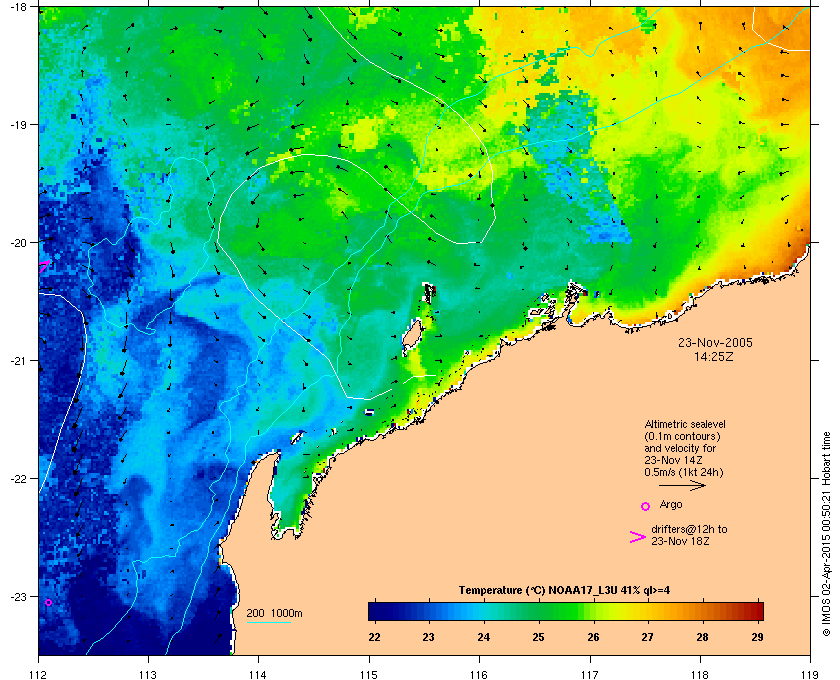Click the '27' value on the temperature scale
Image resolution: width=840 pixels, height=680 pixels.
click(x=648, y=637)
